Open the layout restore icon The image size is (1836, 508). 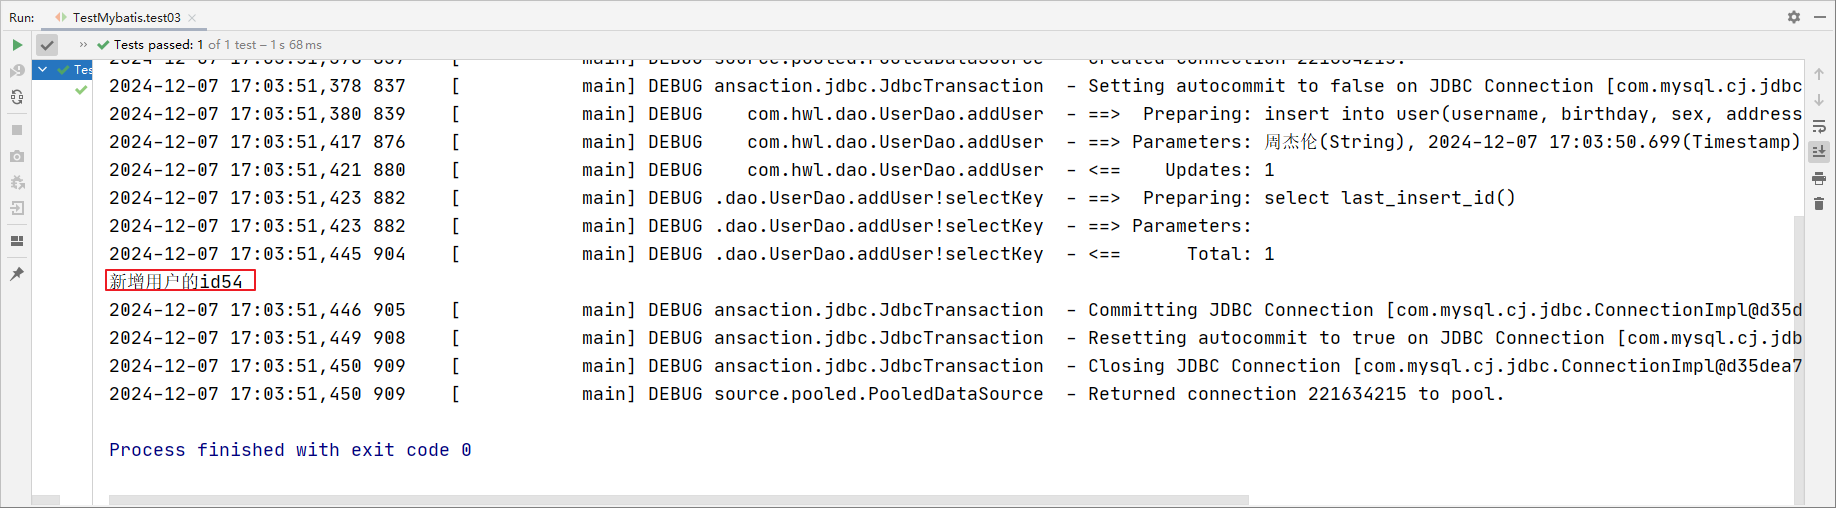(17, 241)
